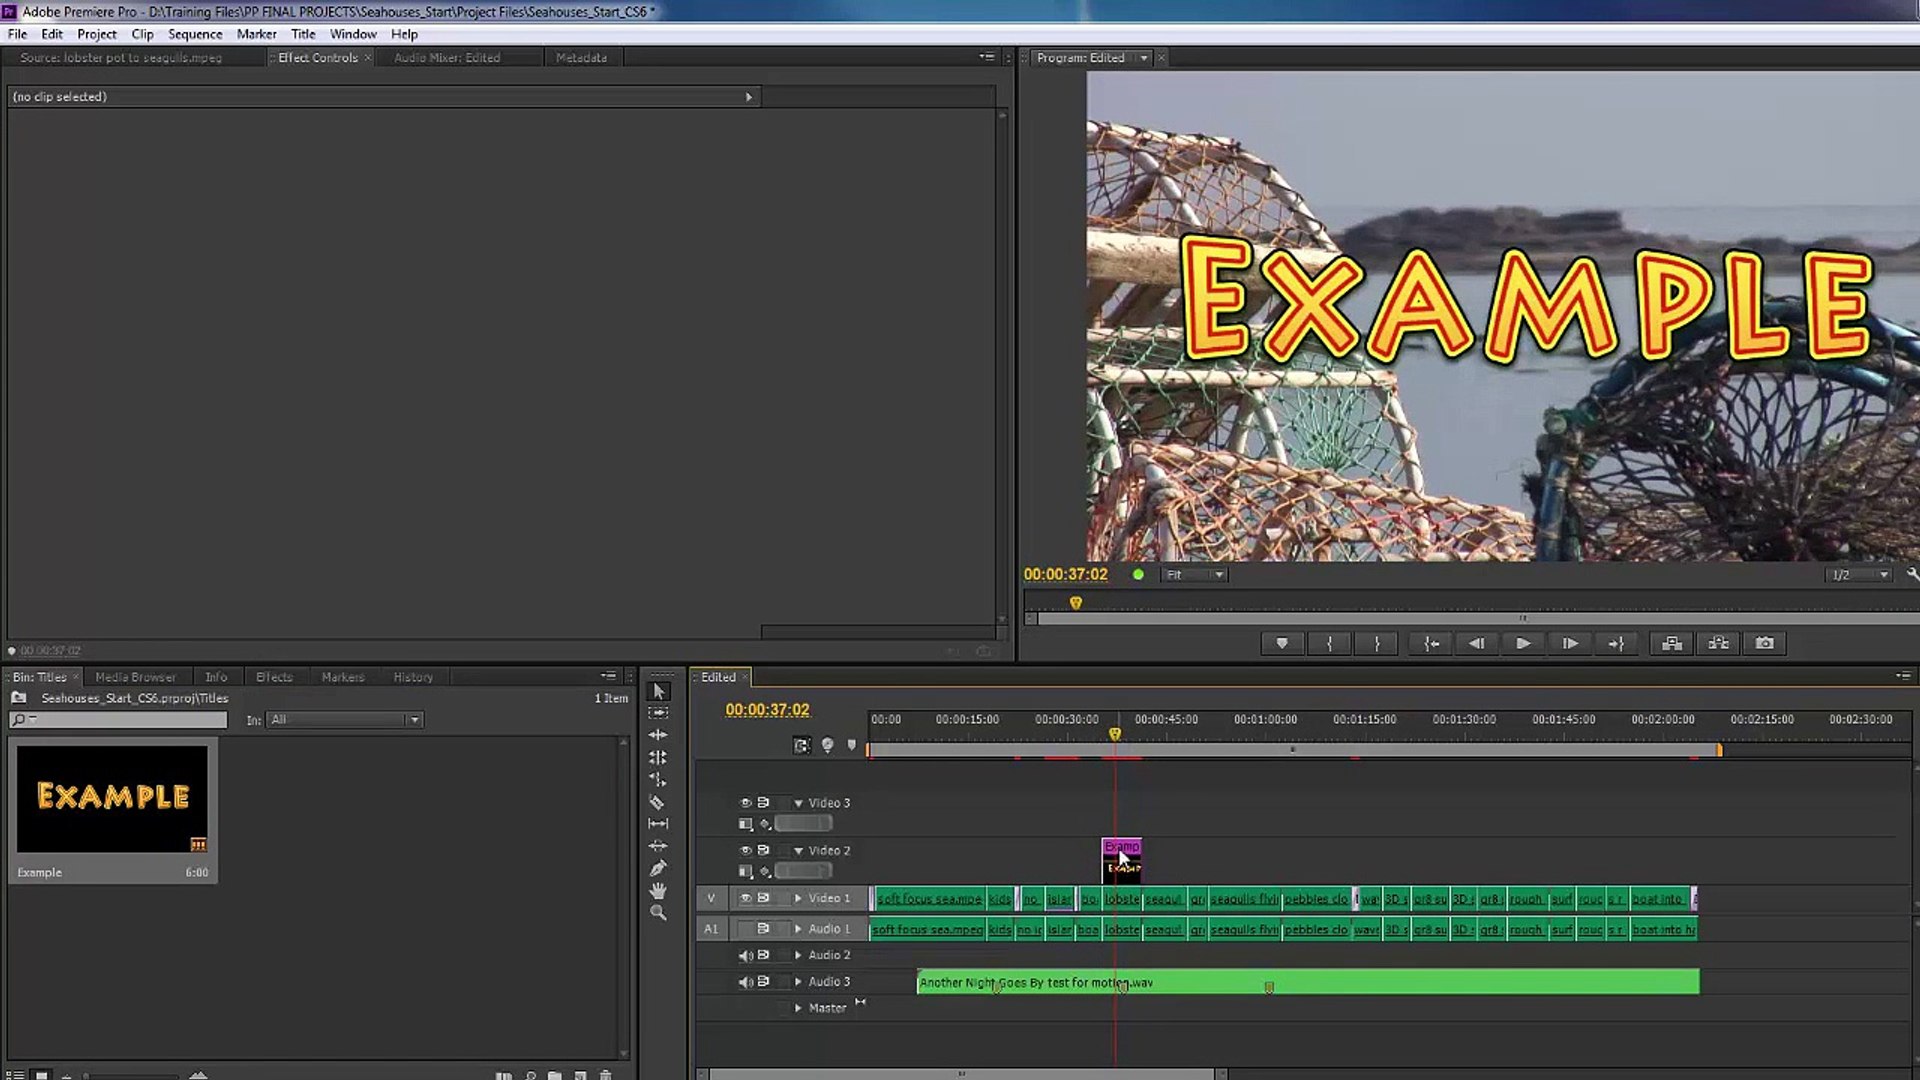
Task: Select the Track Select tool
Action: point(658,712)
